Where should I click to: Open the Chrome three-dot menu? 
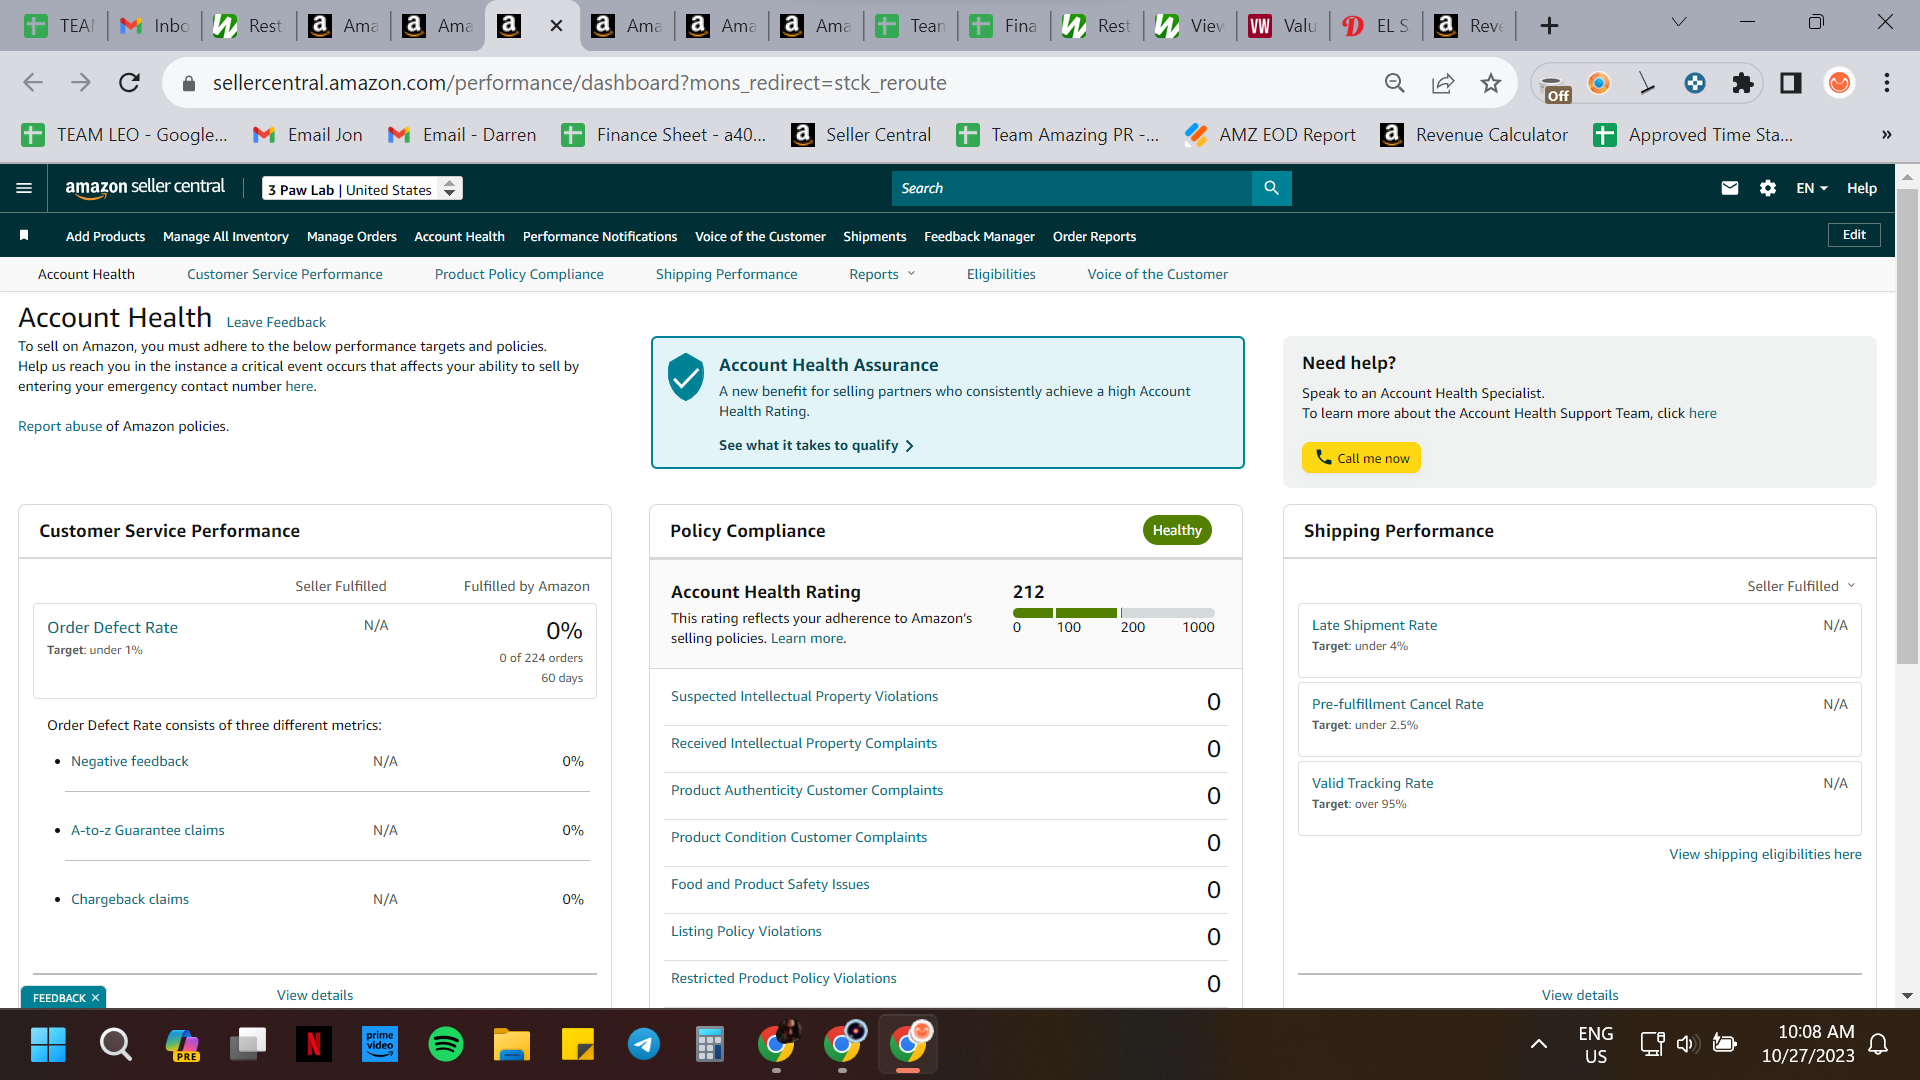pyautogui.click(x=1887, y=83)
